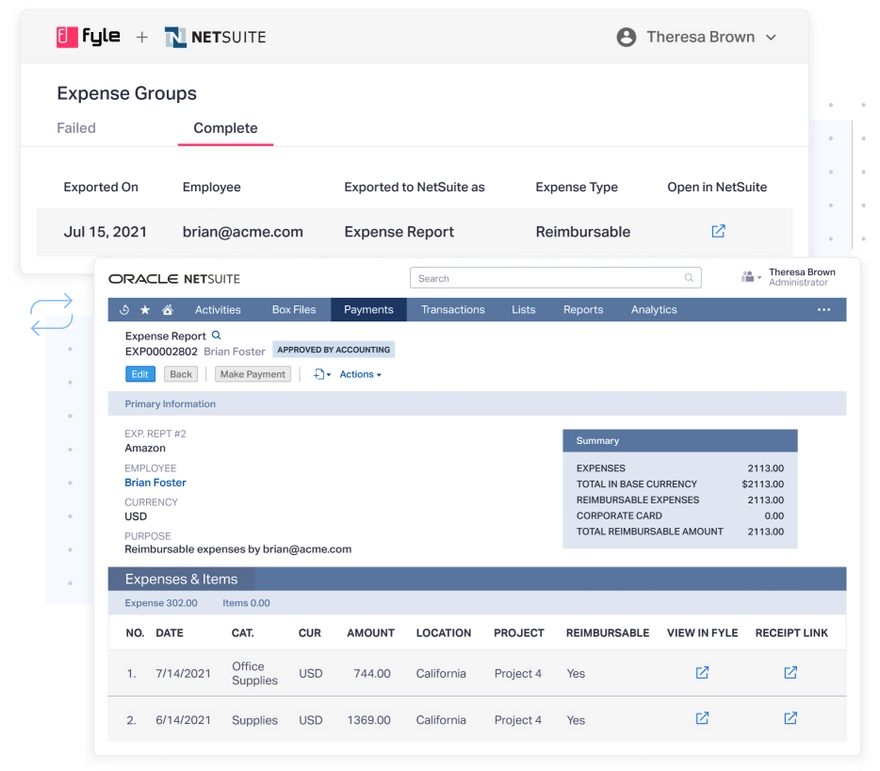Open the Transactions menu

pyautogui.click(x=453, y=309)
